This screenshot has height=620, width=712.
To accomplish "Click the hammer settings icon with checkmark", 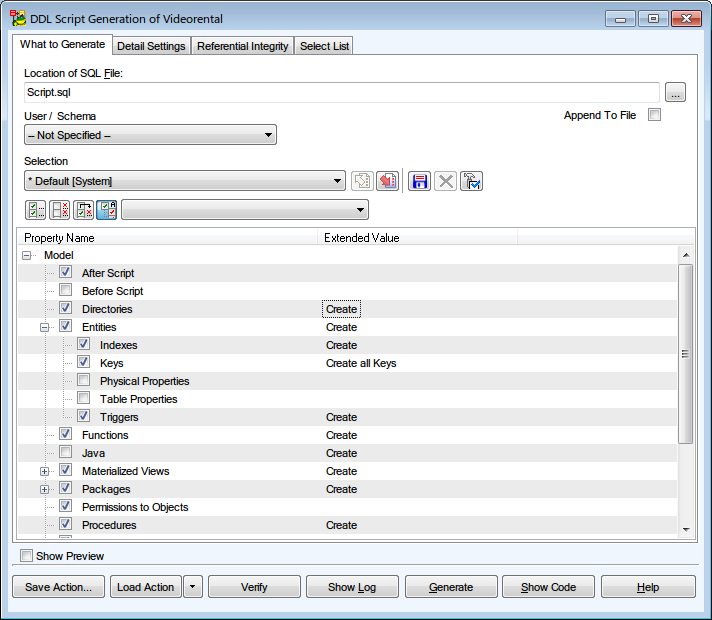I will pyautogui.click(x=471, y=181).
